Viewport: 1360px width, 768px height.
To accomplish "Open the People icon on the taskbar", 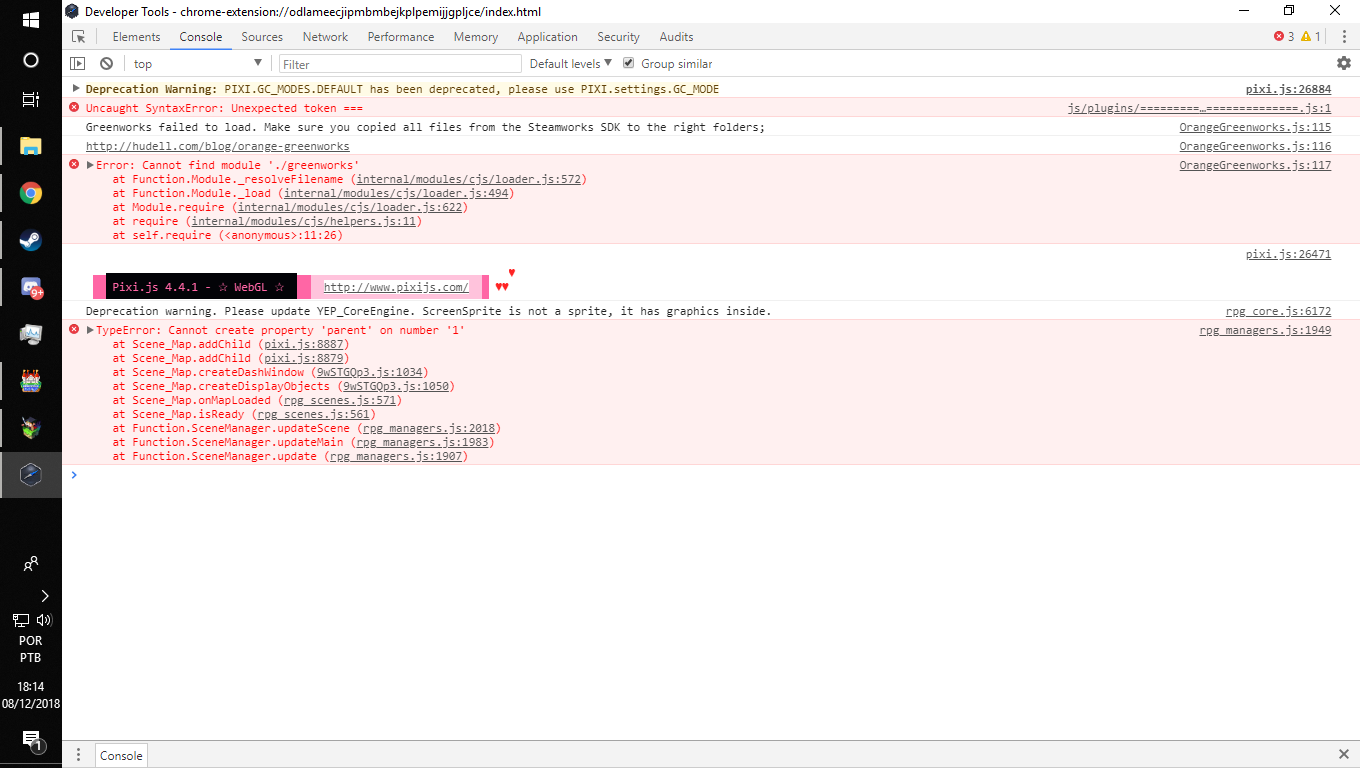I will 31,564.
